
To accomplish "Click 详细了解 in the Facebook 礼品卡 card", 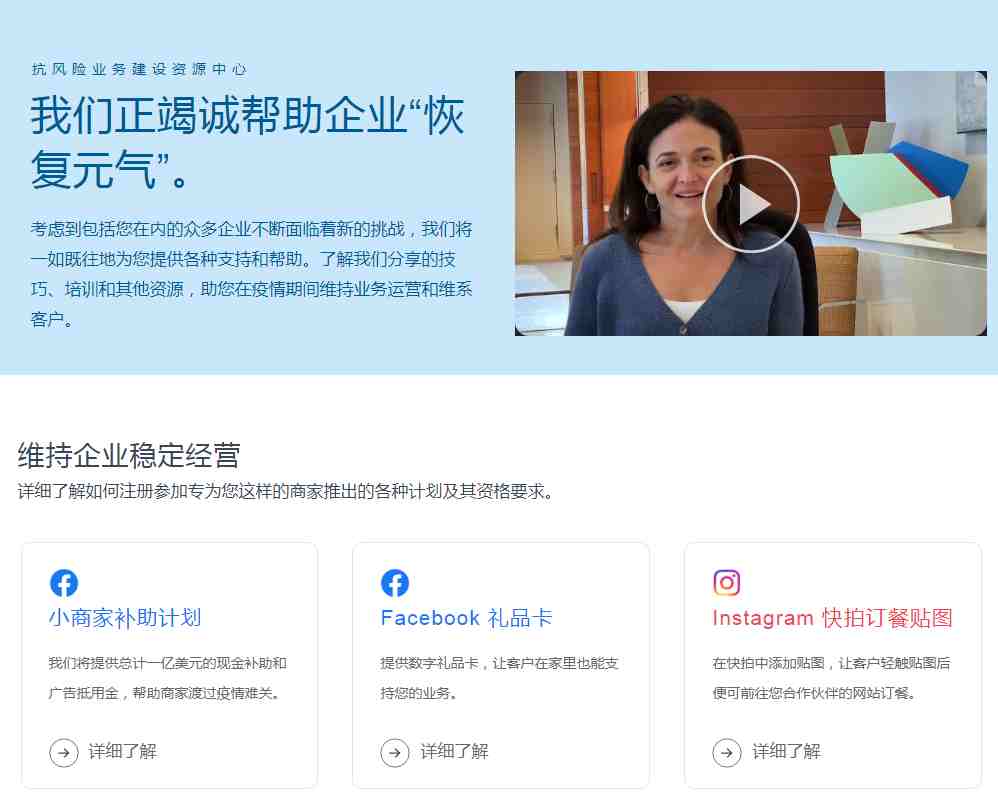I will 454,752.
